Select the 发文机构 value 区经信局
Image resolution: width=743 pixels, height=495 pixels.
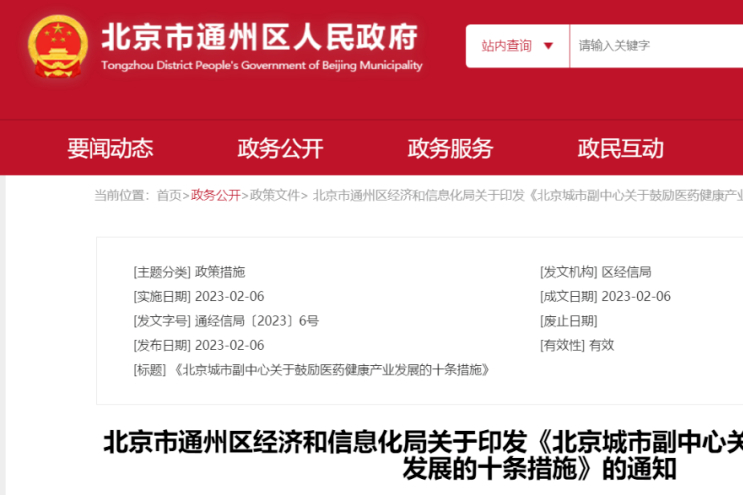pyautogui.click(x=626, y=272)
